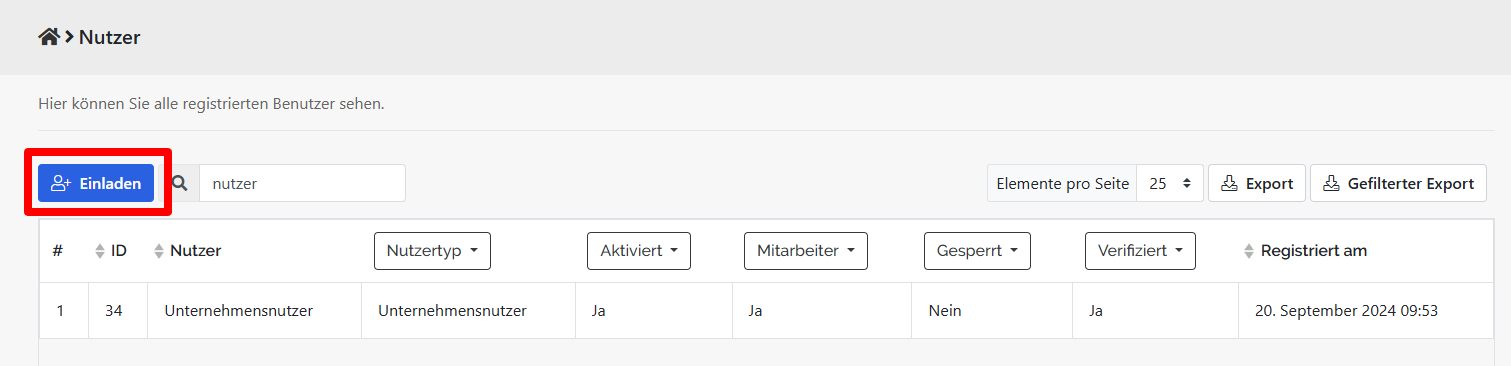Go to home via house icon
Viewport: 1511px width, 366px height.
coord(48,37)
